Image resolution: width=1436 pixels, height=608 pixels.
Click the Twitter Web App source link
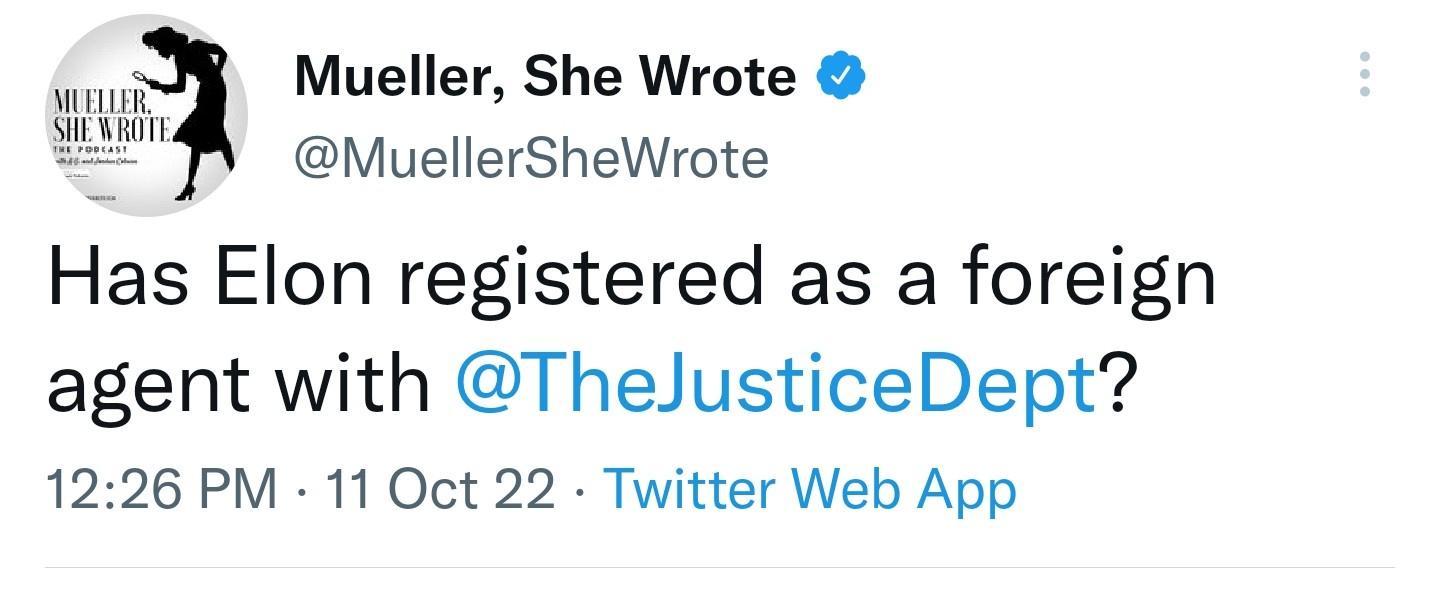(809, 489)
